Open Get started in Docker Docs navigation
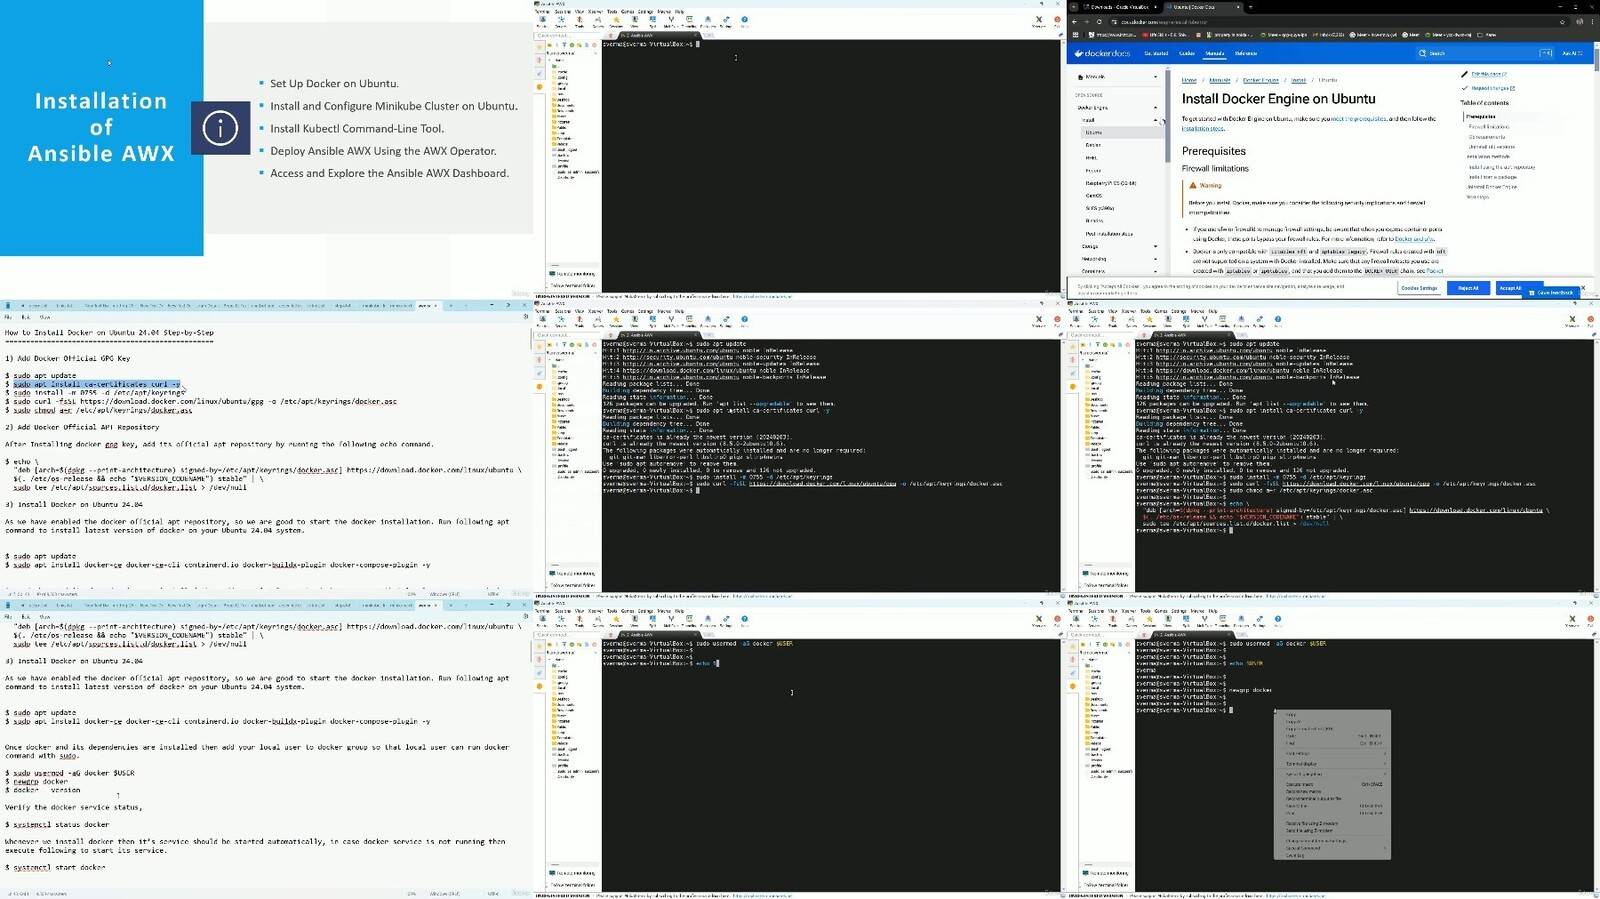1600x899 pixels. tap(1156, 53)
